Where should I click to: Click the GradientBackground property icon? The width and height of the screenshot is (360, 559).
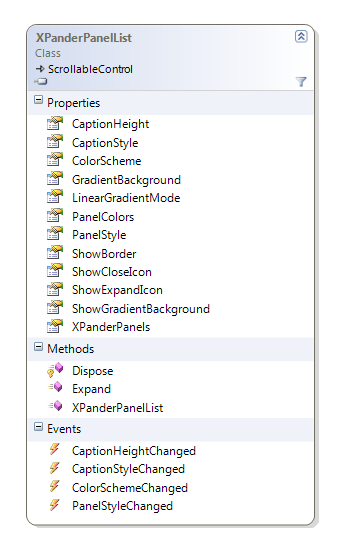(55, 179)
